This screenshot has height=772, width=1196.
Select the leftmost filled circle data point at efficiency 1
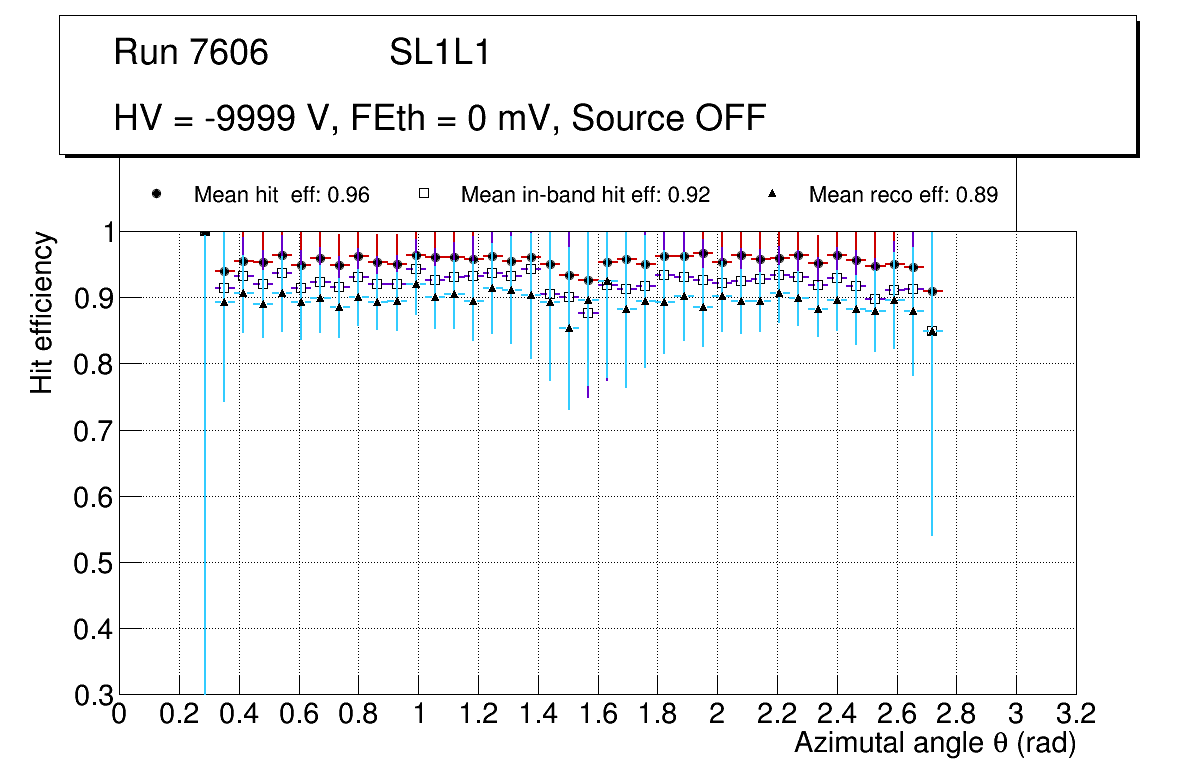[x=205, y=232]
